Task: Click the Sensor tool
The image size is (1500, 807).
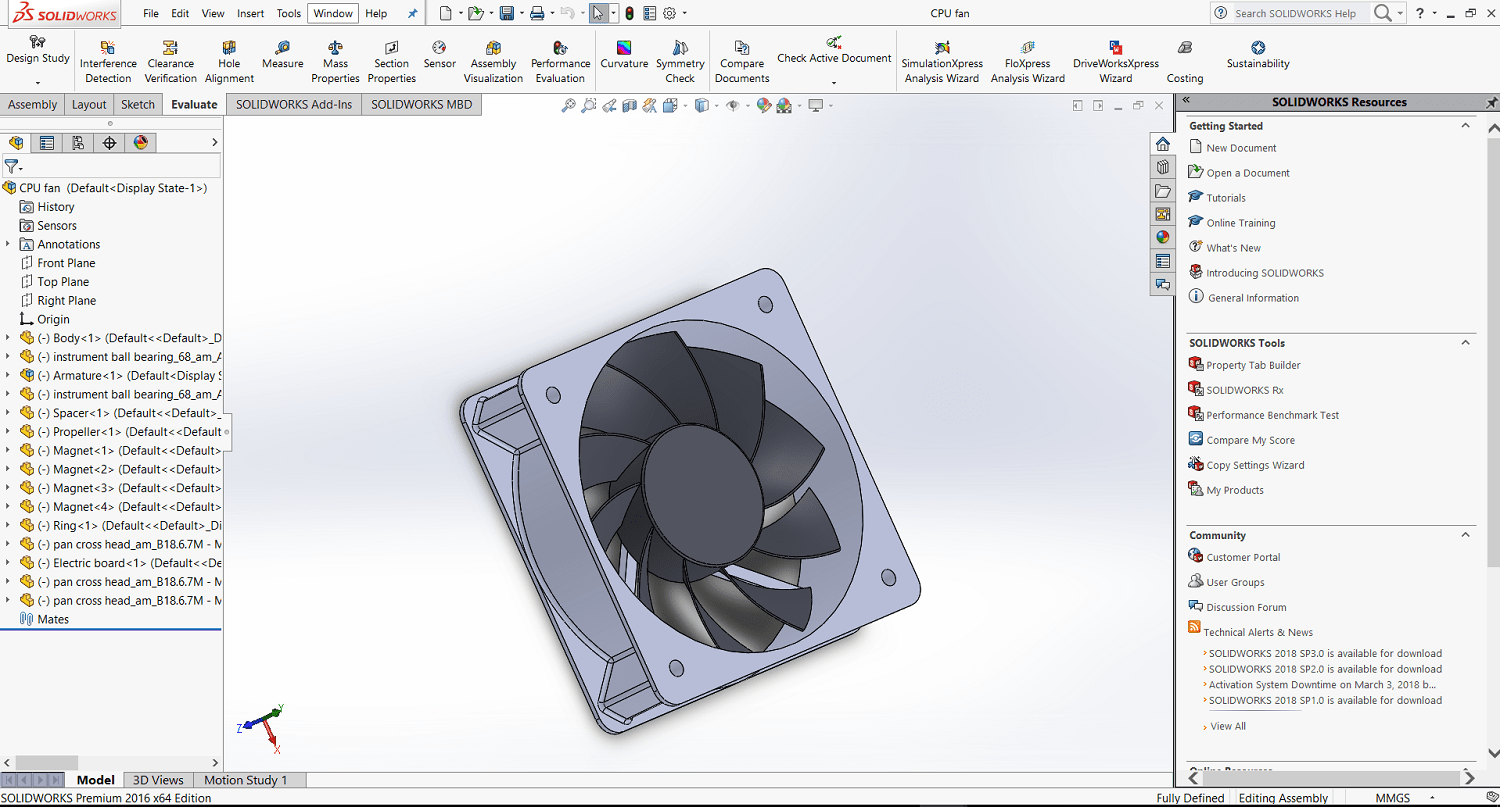Action: click(439, 55)
